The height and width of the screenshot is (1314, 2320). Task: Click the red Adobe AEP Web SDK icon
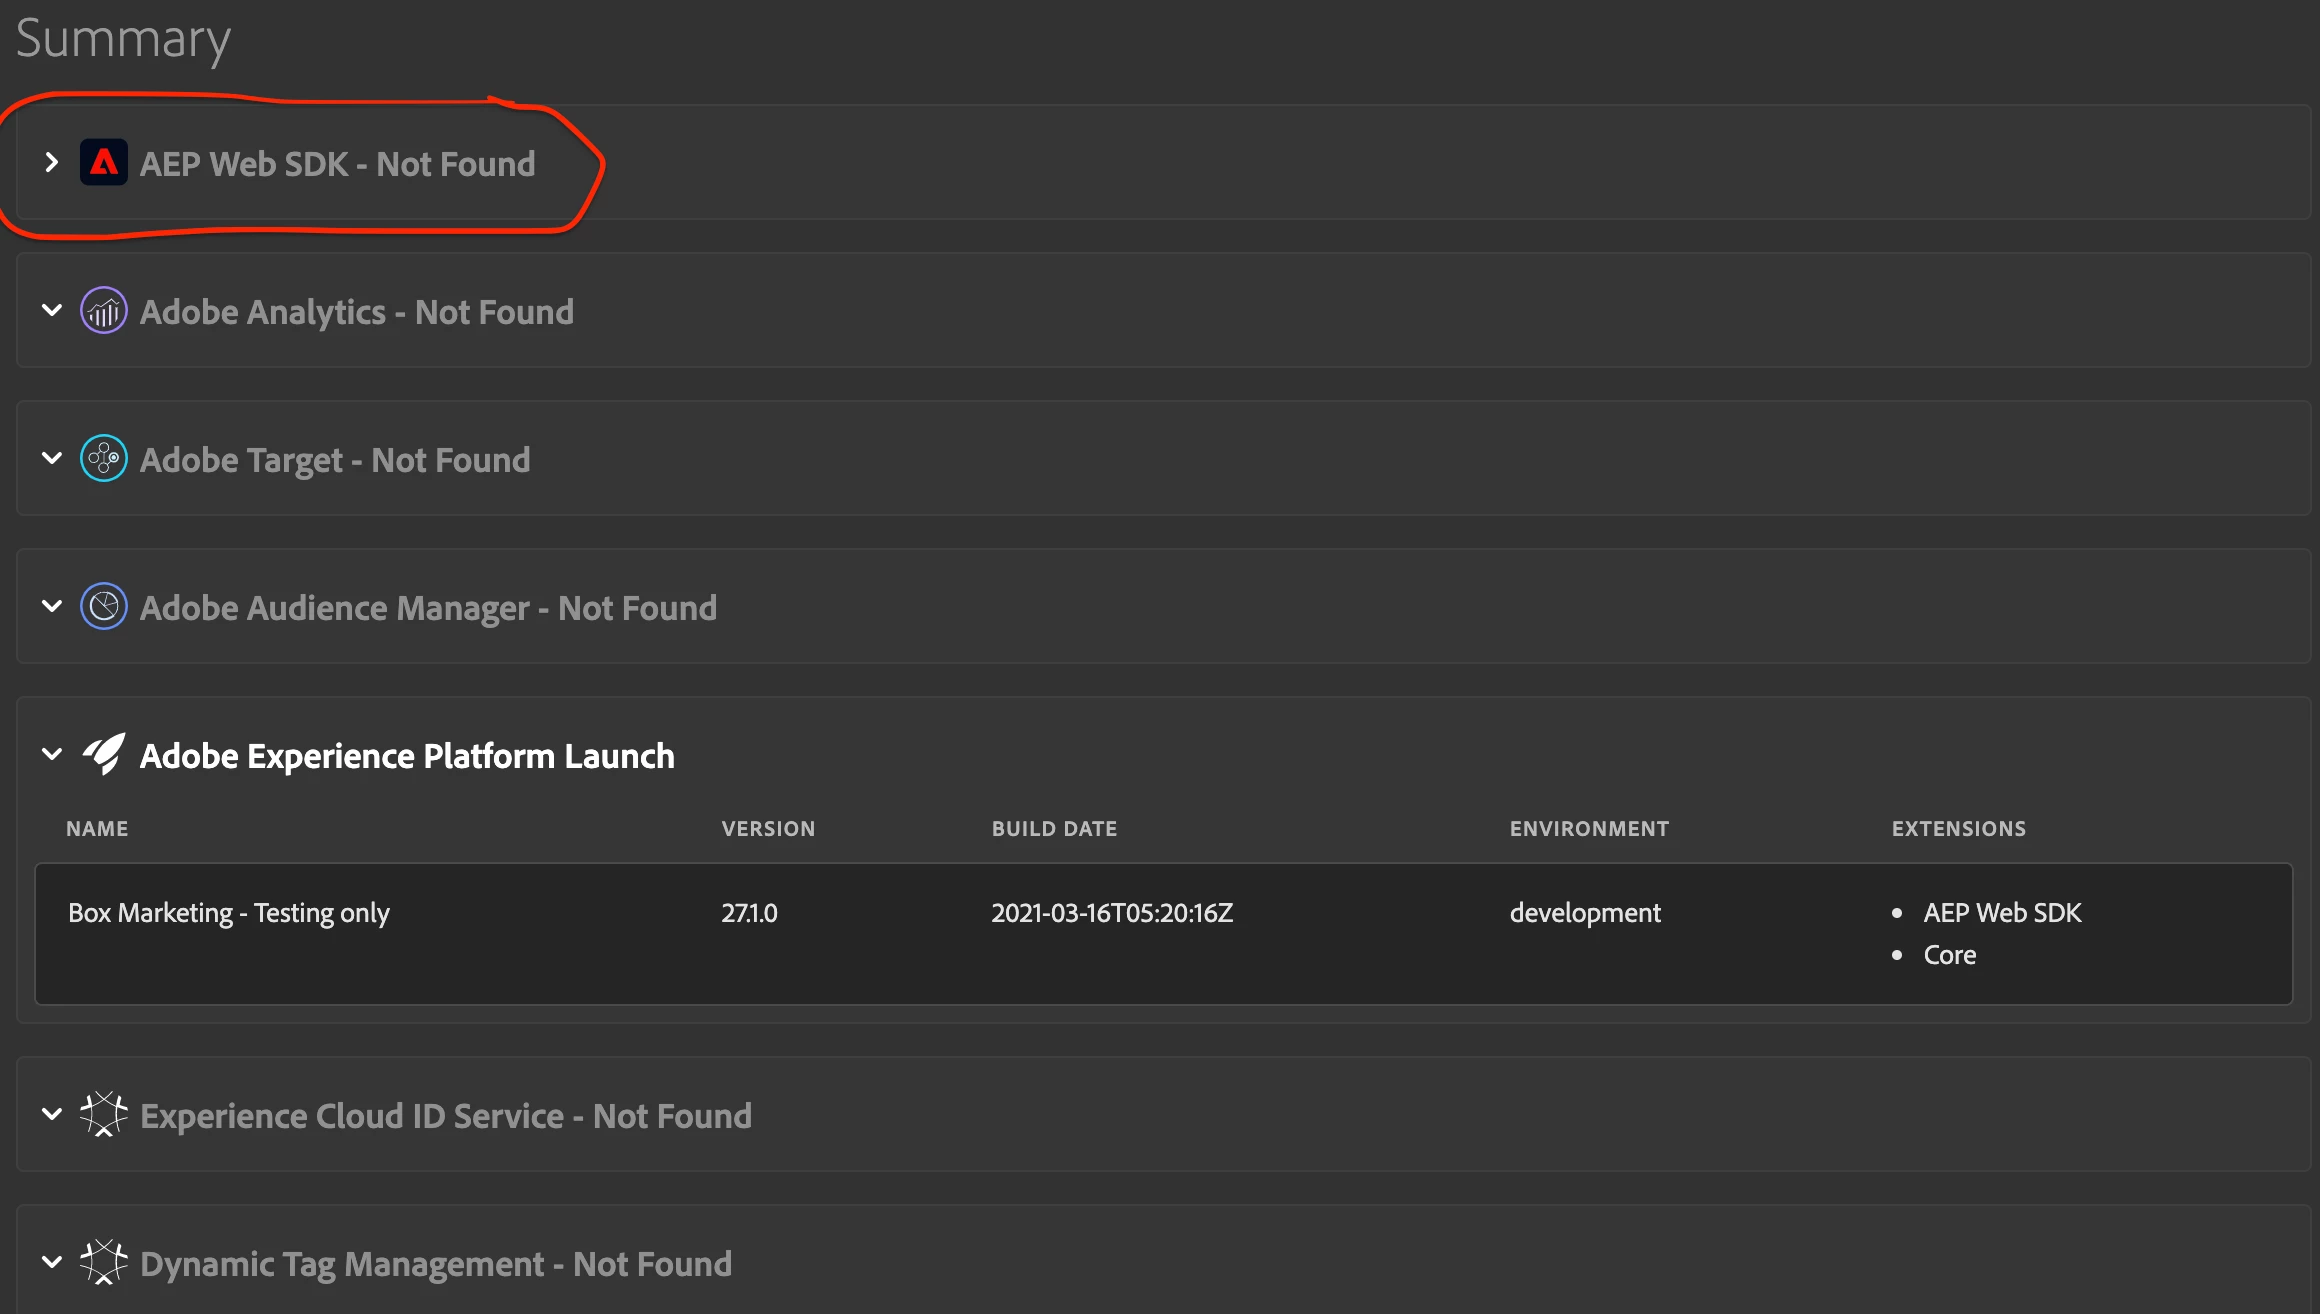pos(104,163)
